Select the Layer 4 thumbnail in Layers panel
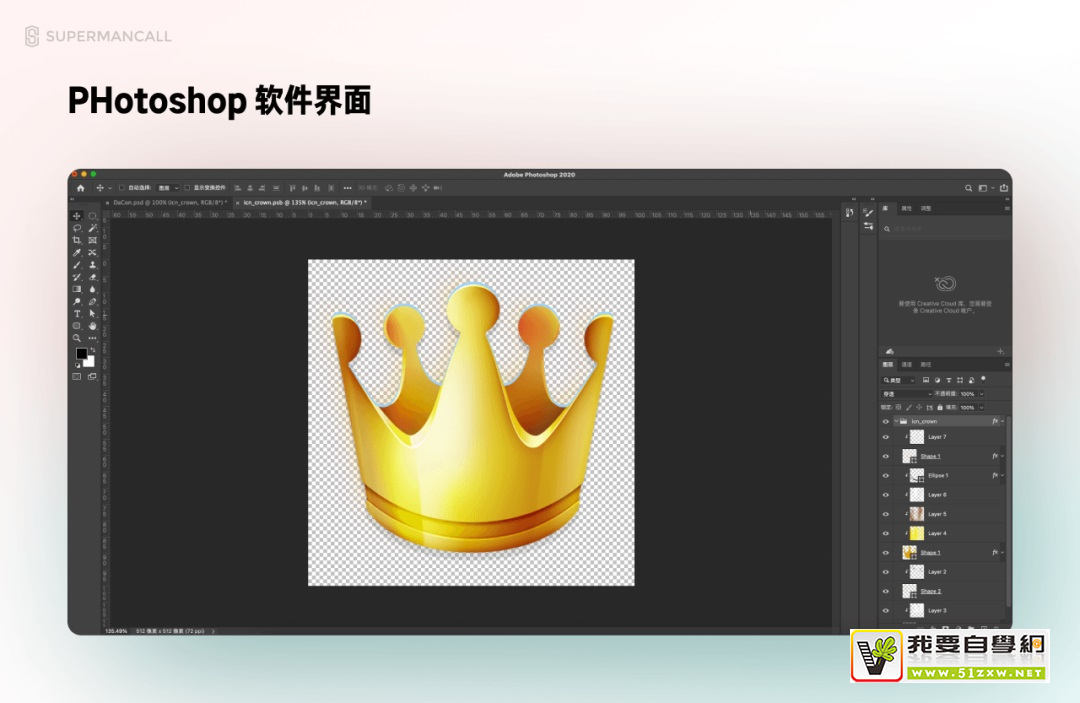 point(917,533)
